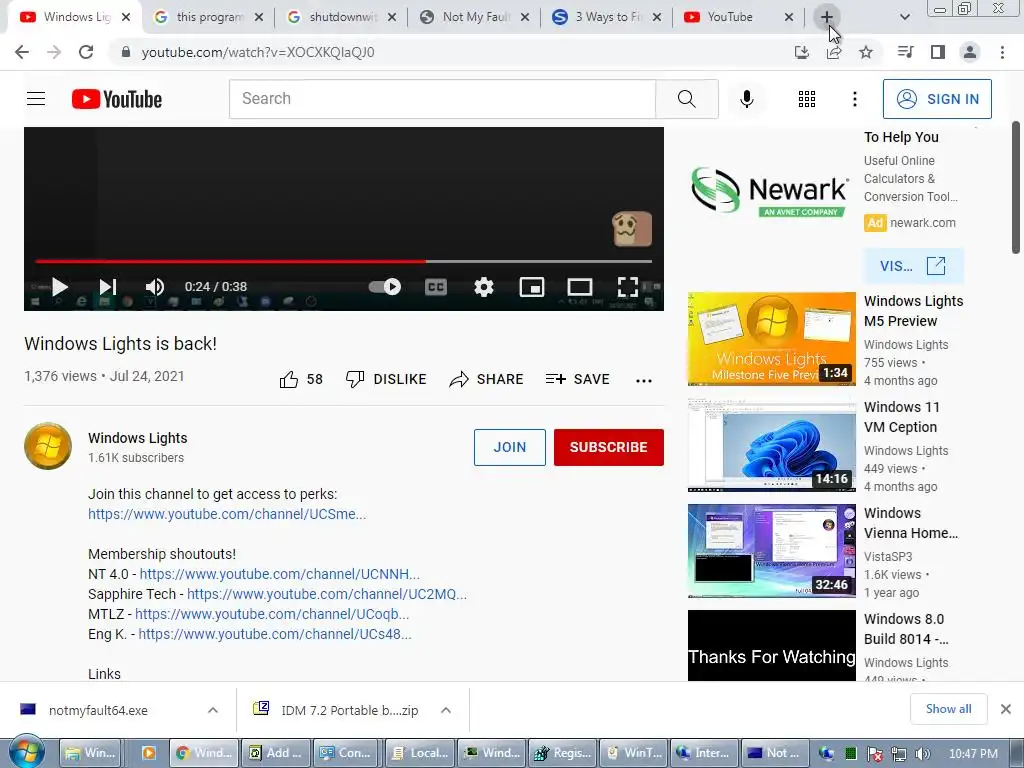
Task: Open MTLZ channel link
Action: tap(272, 614)
